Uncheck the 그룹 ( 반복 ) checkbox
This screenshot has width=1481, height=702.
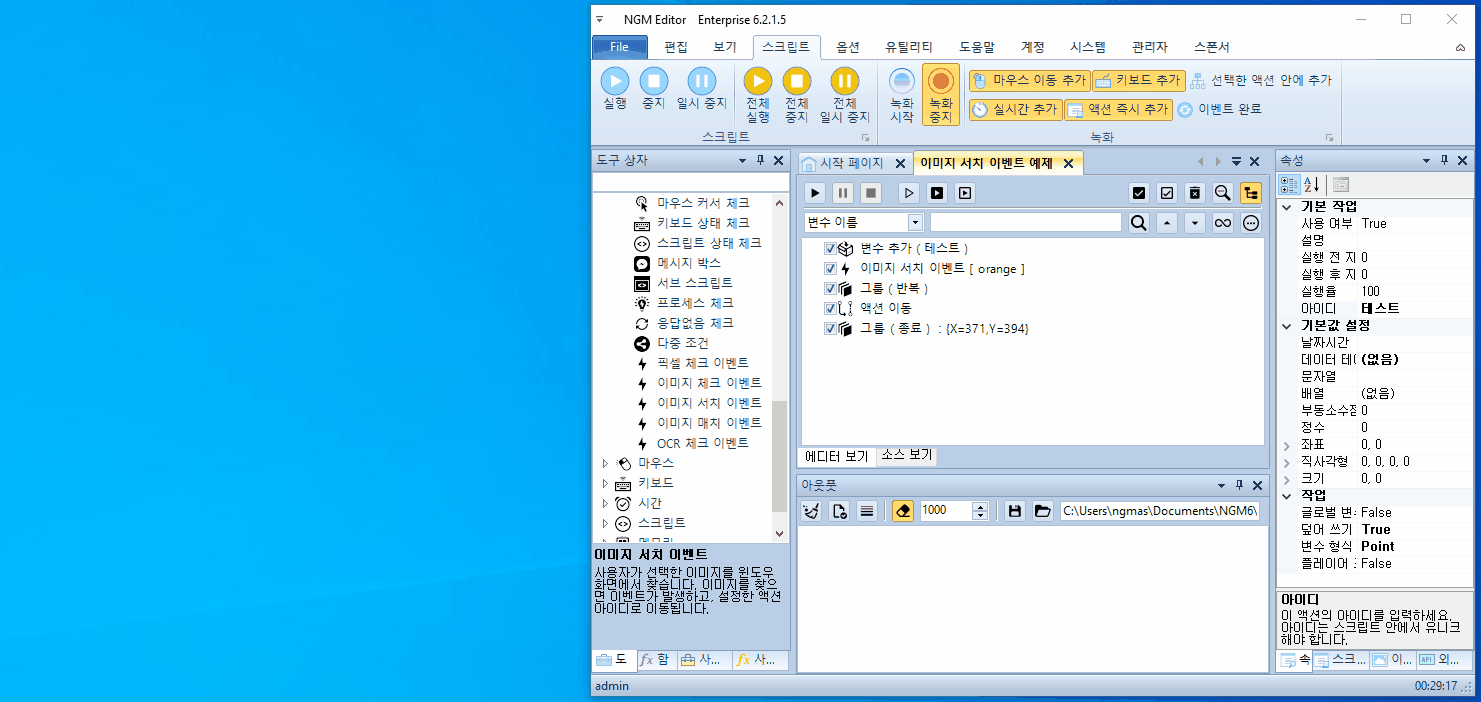[x=830, y=288]
